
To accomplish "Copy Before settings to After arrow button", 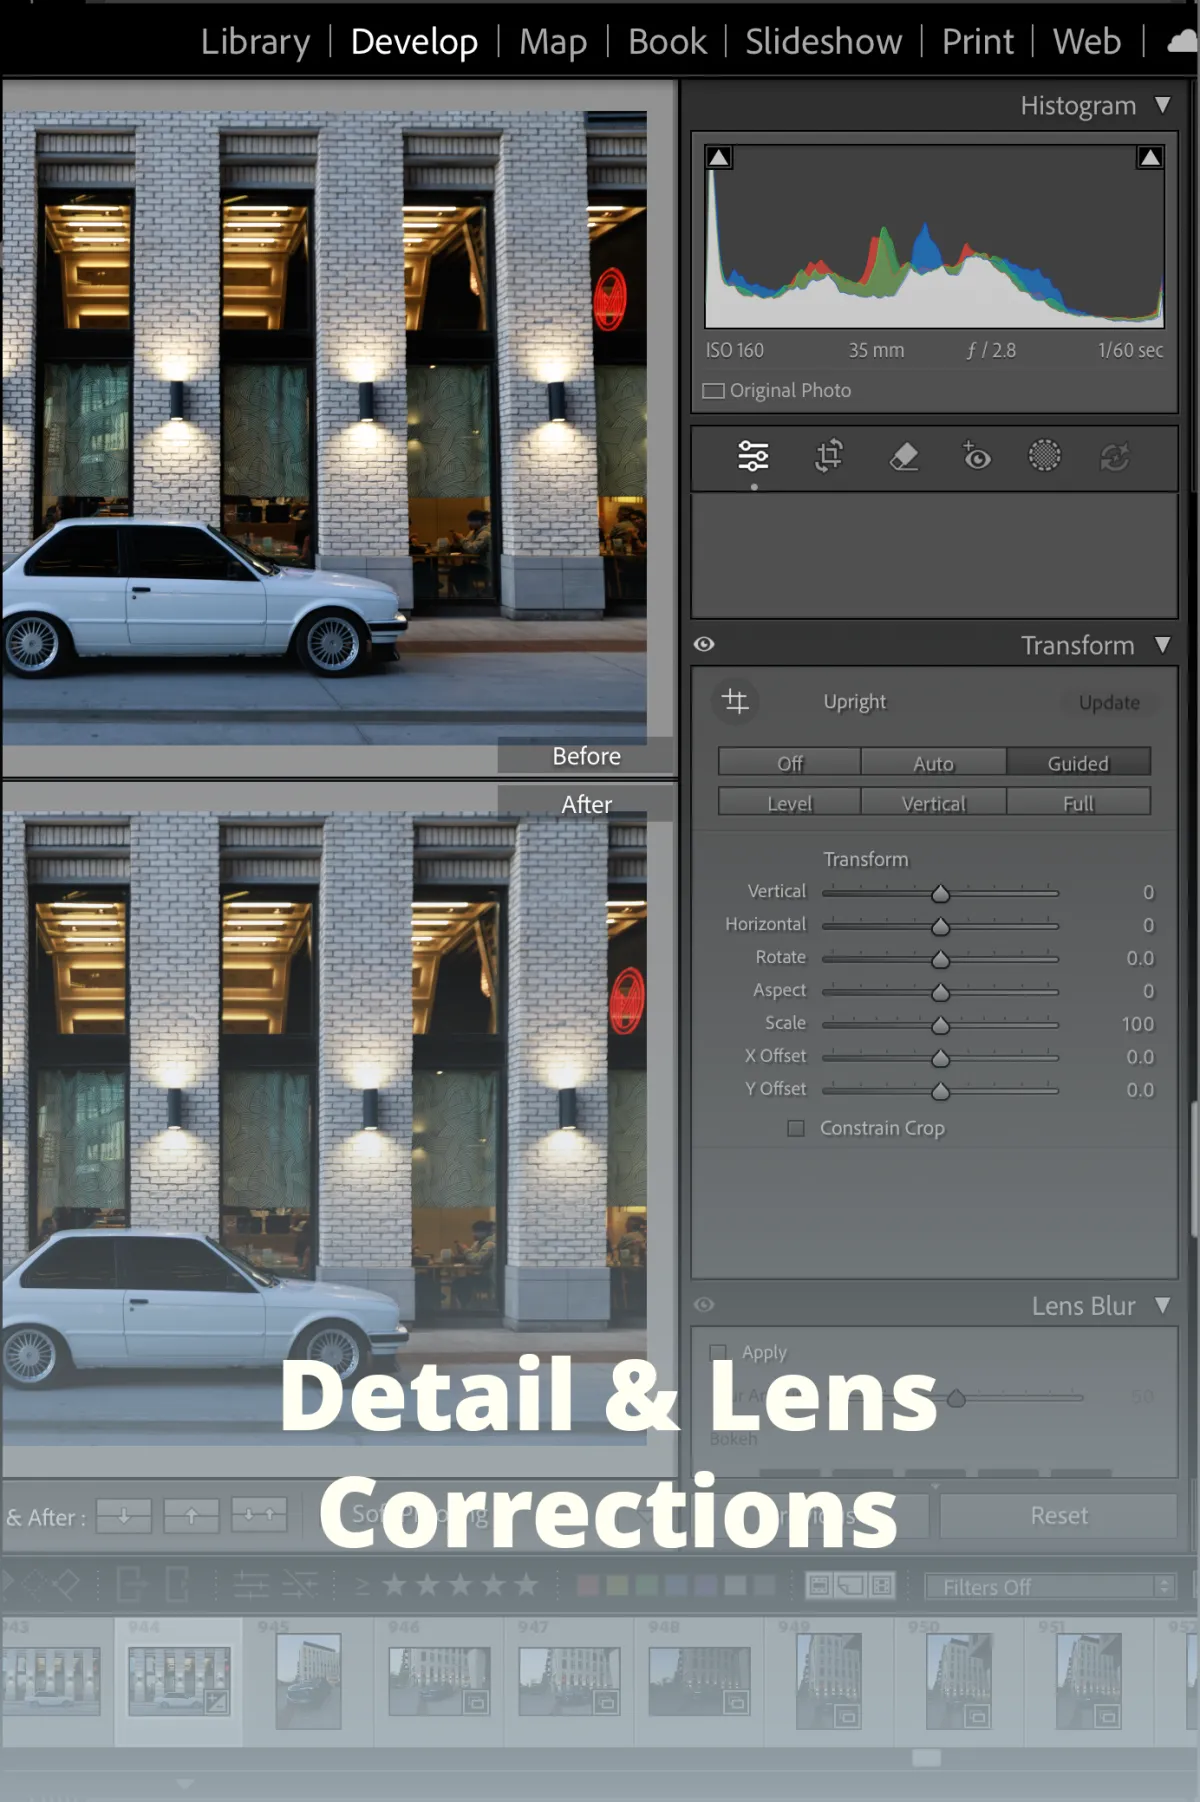I will pos(124,1515).
